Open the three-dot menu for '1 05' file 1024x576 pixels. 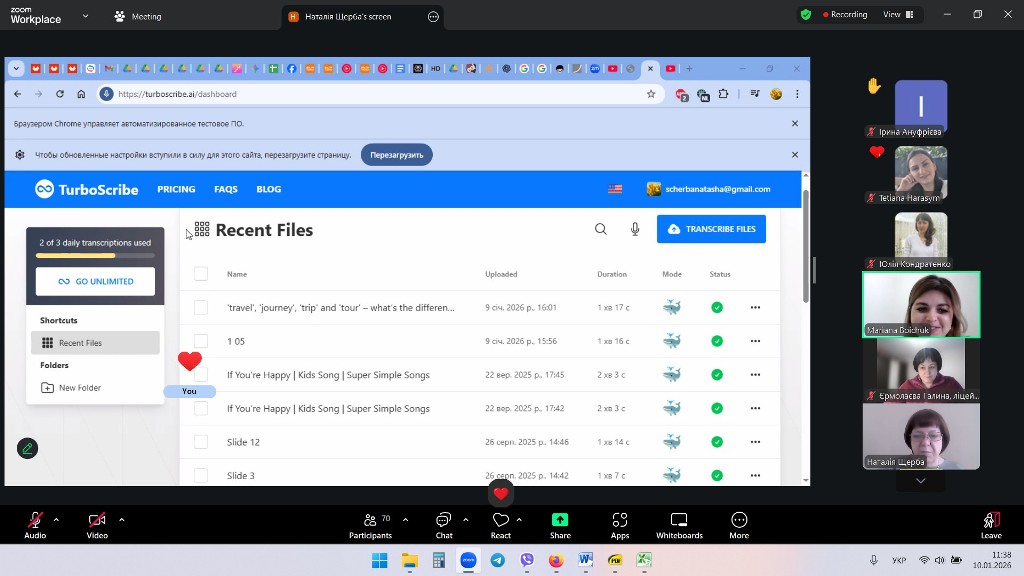(755, 341)
